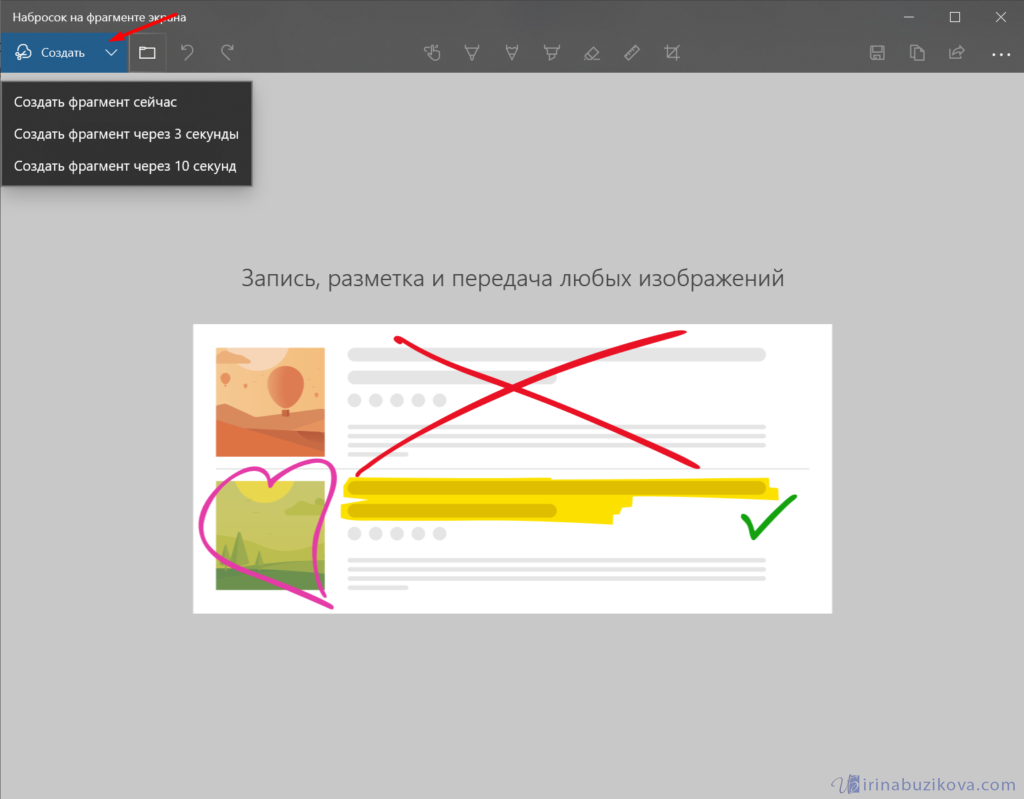Select the pencil tool
The height and width of the screenshot is (799, 1024).
click(512, 52)
